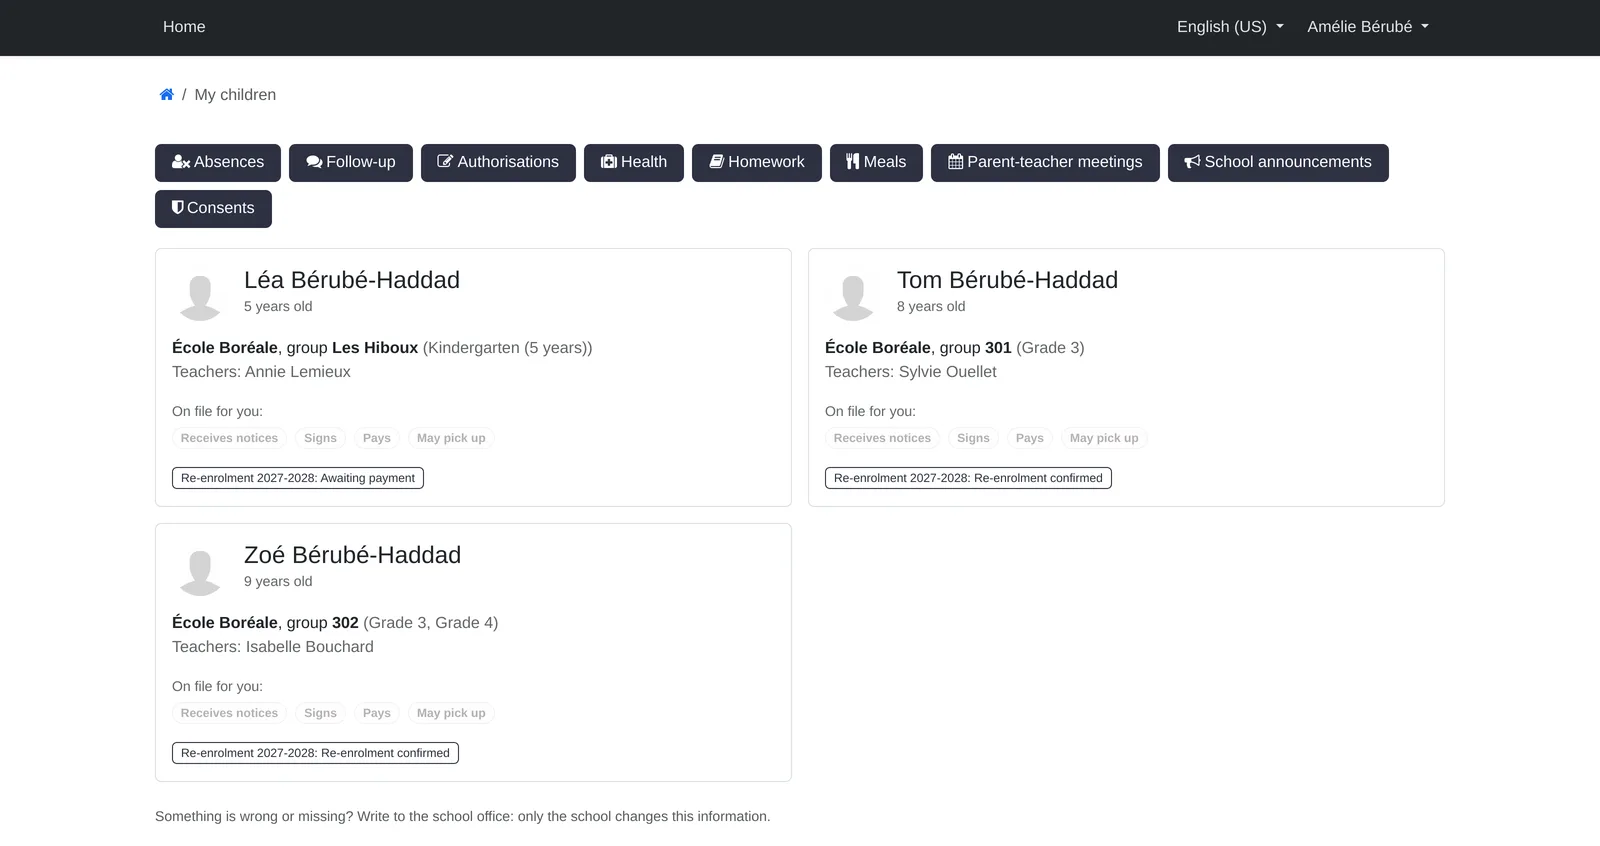Click Teachers: Isabelle Bouchard text
This screenshot has width=1600, height=846.
(273, 647)
